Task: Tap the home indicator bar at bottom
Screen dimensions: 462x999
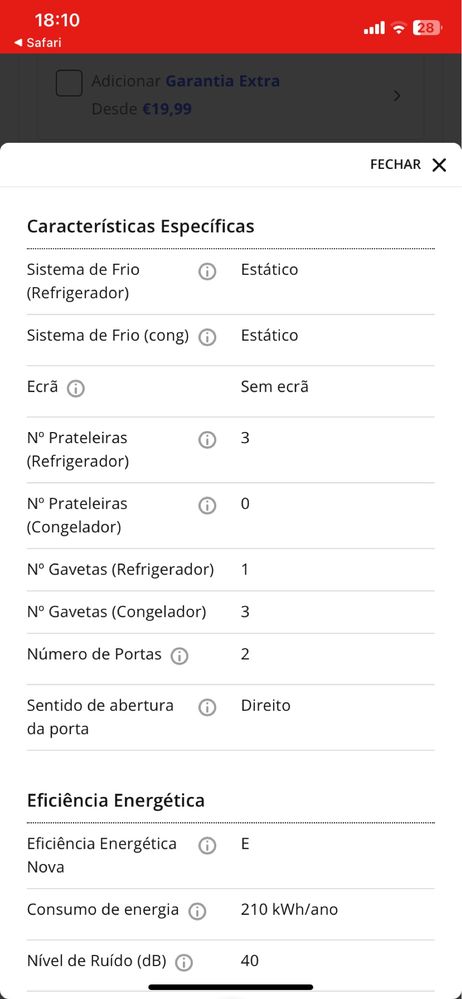Action: point(231,988)
